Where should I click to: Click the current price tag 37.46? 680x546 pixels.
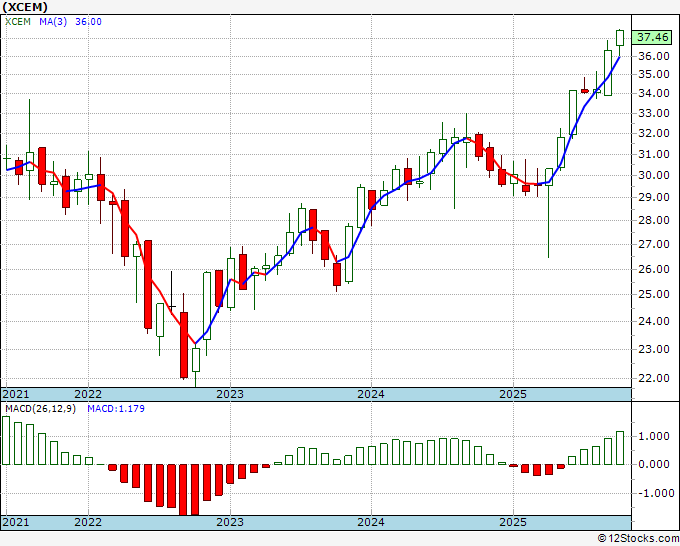652,37
